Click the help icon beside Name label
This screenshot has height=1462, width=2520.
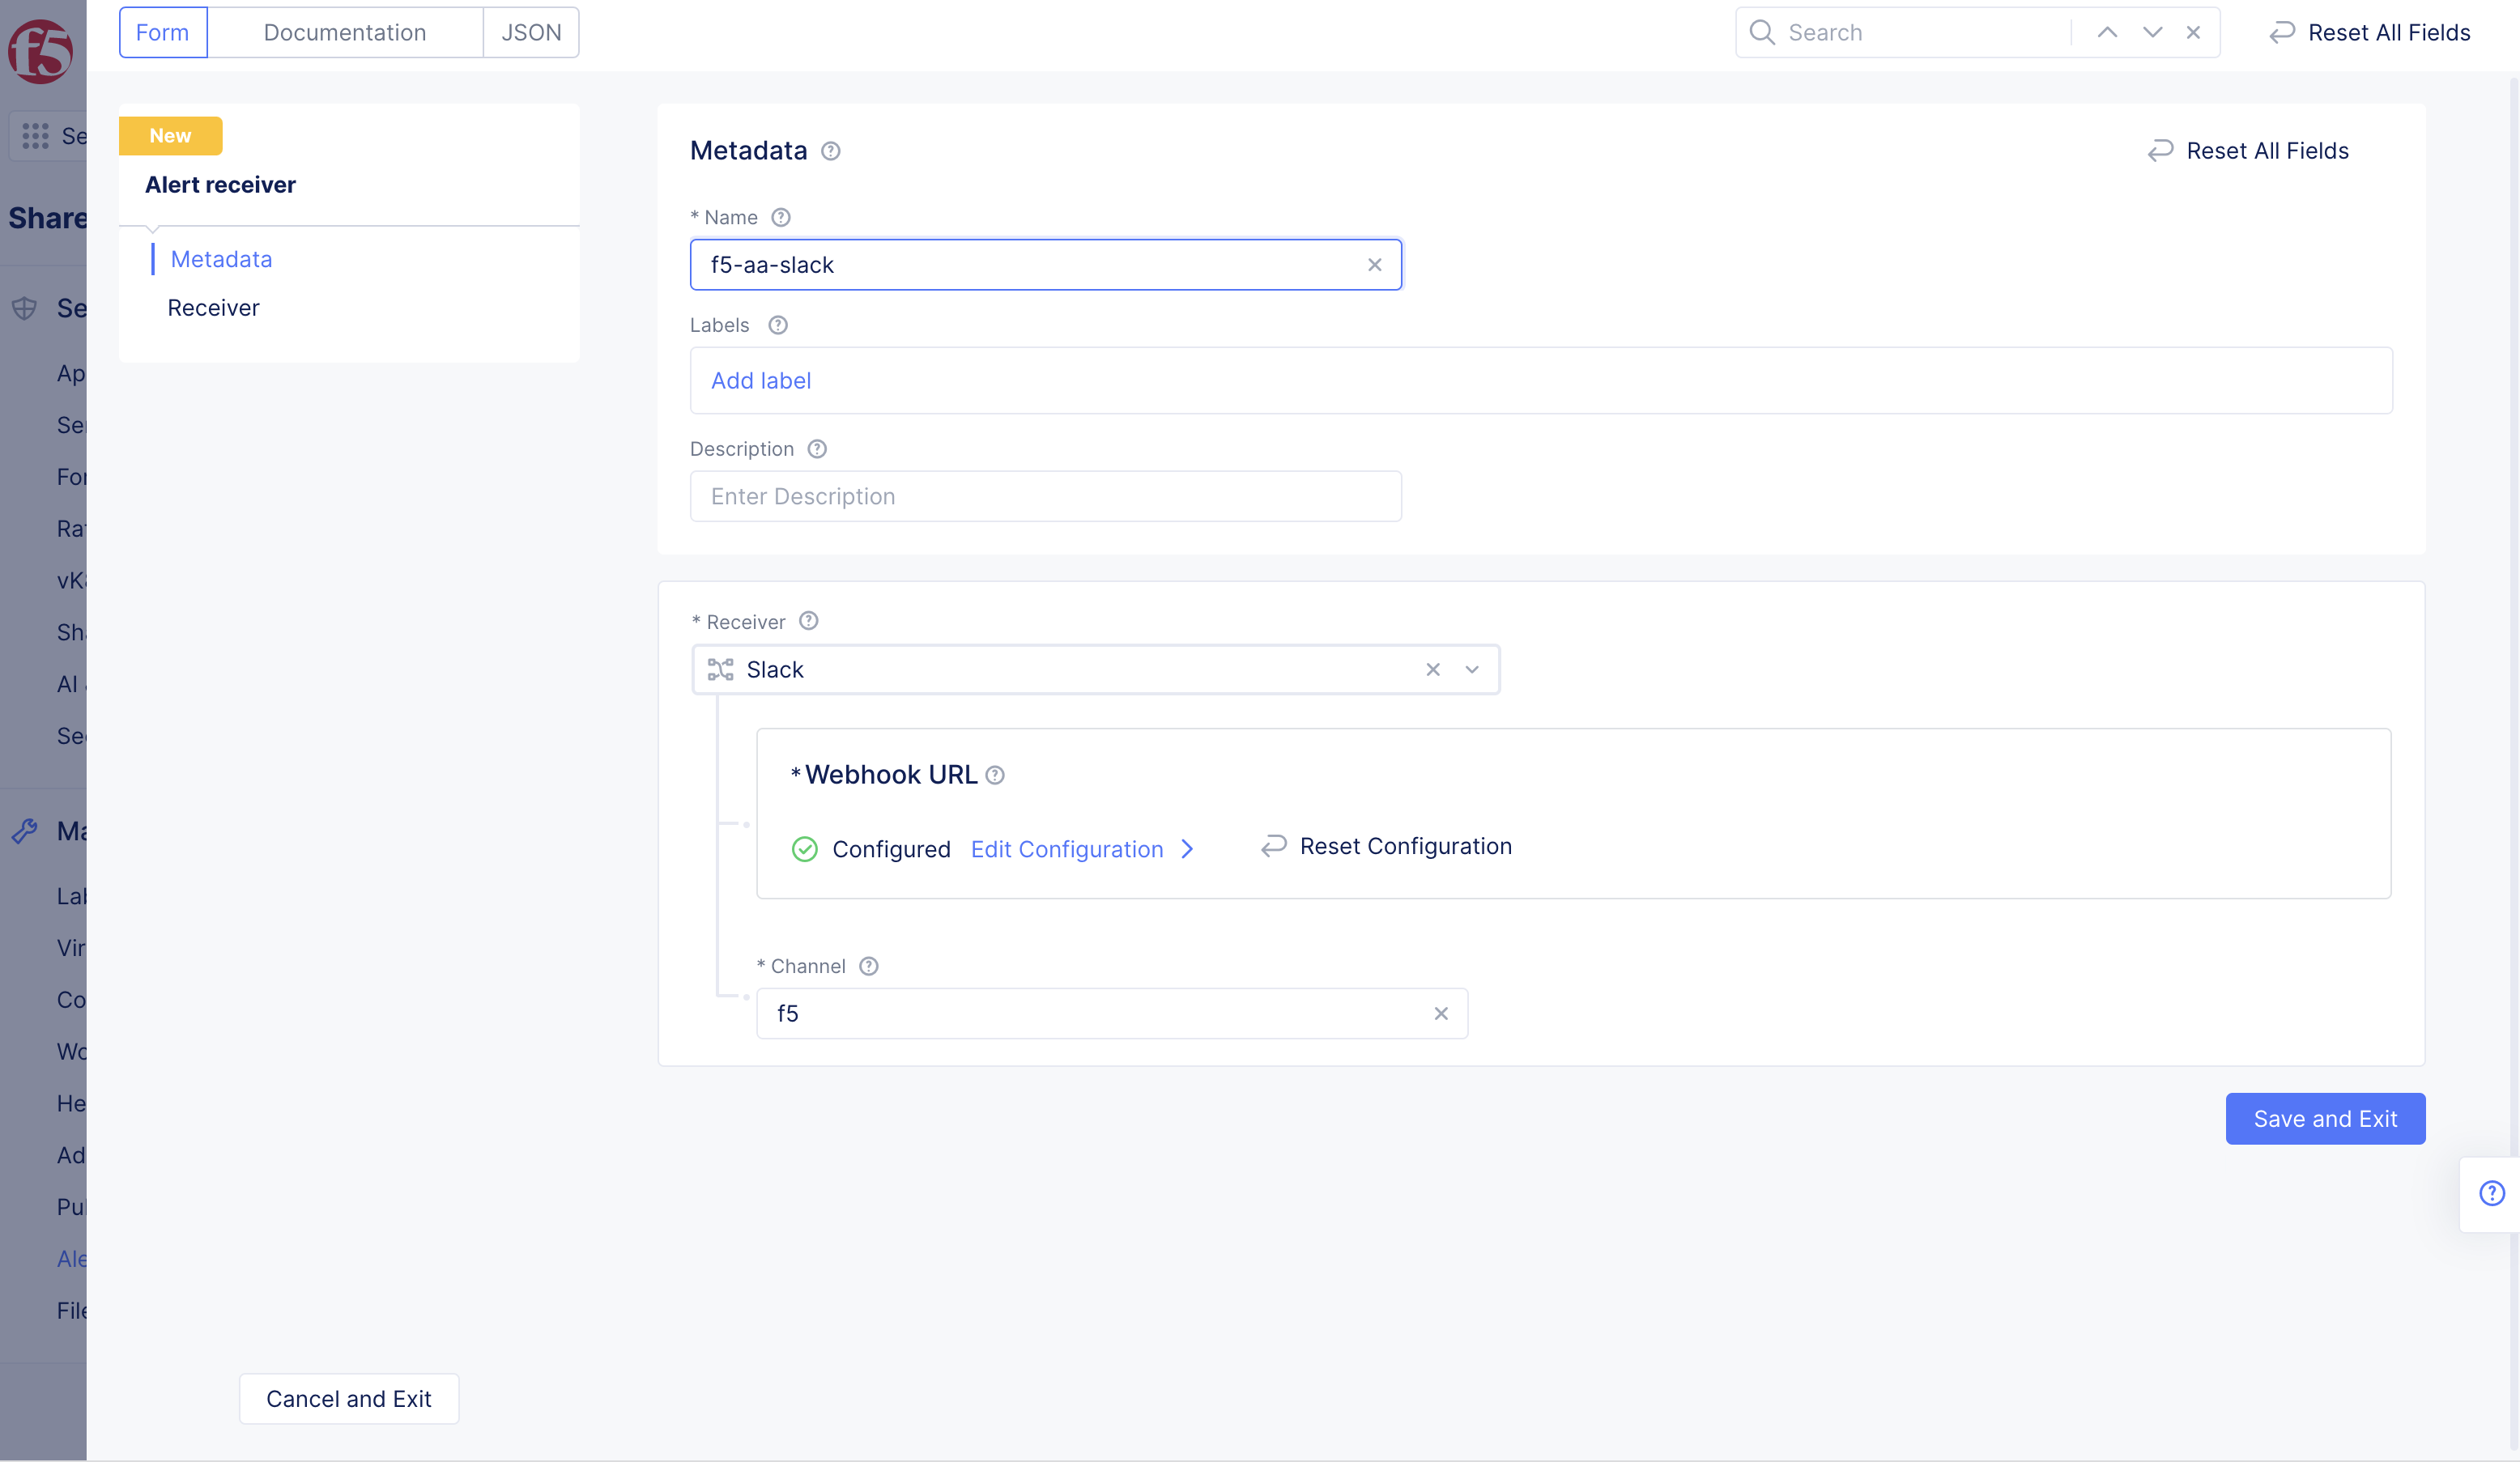click(781, 217)
